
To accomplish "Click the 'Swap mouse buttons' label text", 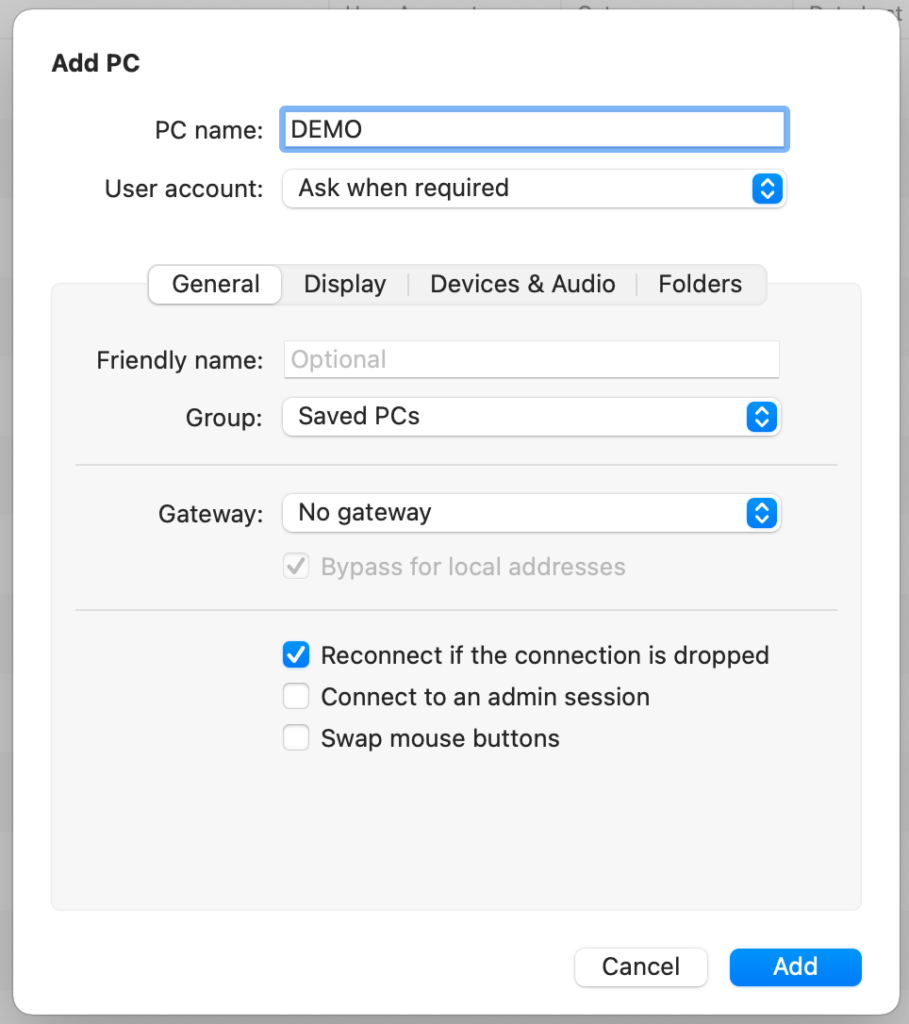I will (x=440, y=739).
